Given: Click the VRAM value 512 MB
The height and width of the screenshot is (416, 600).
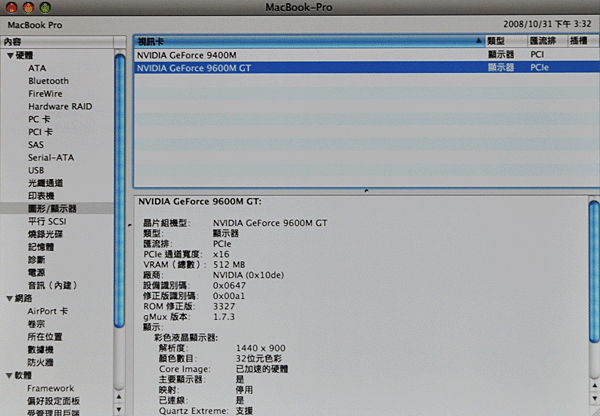Looking at the screenshot, I should tap(229, 265).
